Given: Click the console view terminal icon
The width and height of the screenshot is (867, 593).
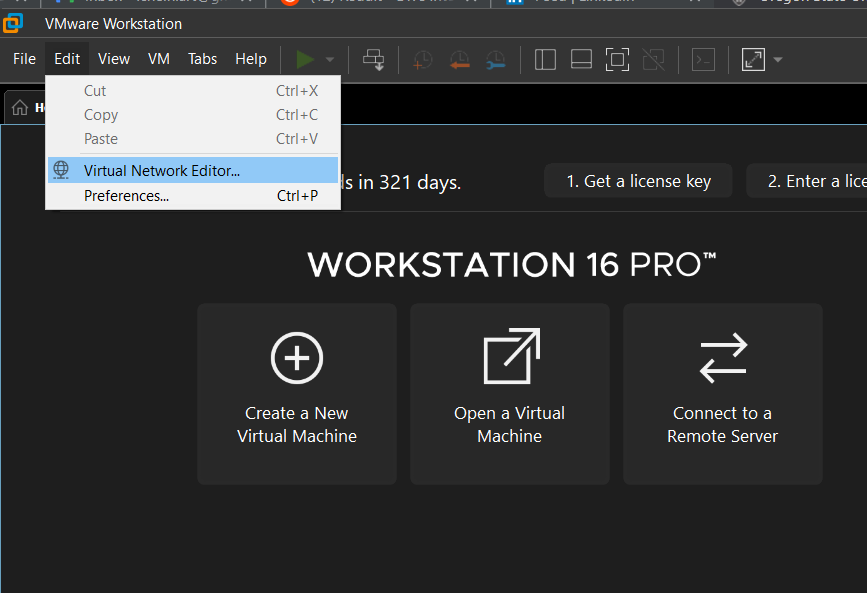Looking at the screenshot, I should click(x=703, y=59).
